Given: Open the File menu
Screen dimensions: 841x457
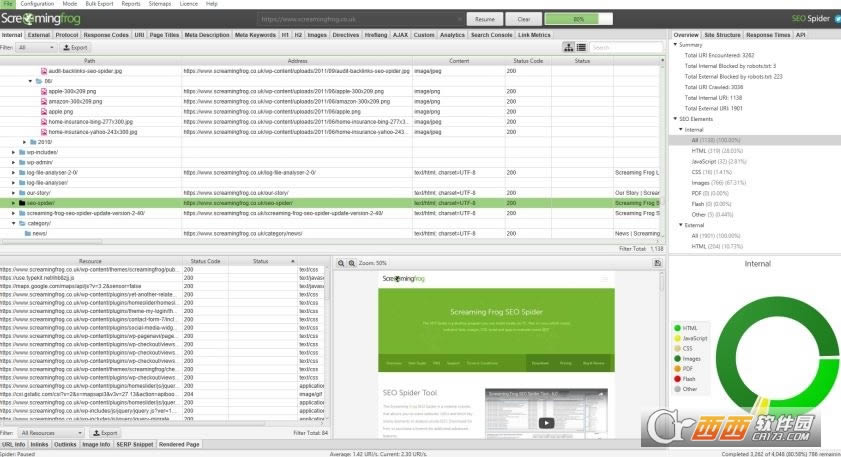Looking at the screenshot, I should 8,4.
